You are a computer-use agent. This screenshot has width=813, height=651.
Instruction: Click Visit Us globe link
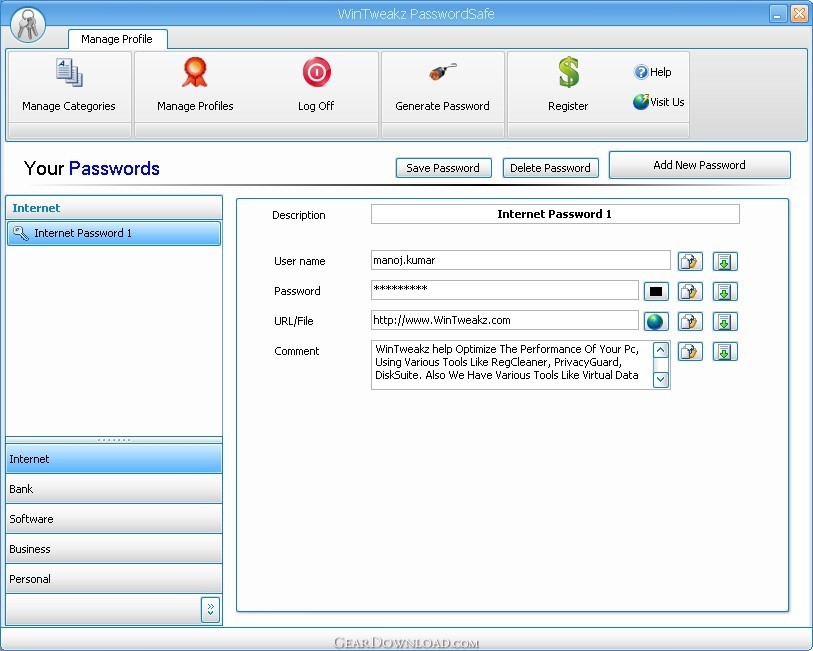pyautogui.click(x=658, y=102)
